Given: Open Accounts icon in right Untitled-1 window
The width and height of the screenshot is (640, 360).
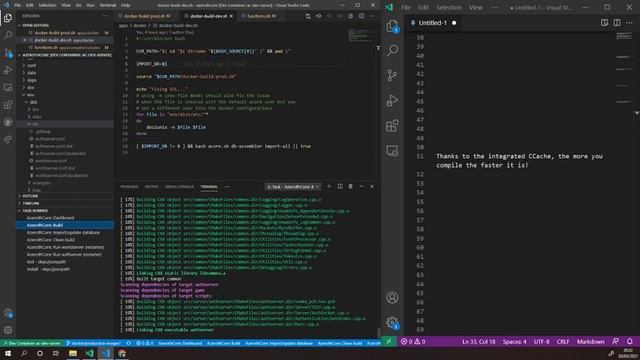Looking at the screenshot, I should pos(392,298).
